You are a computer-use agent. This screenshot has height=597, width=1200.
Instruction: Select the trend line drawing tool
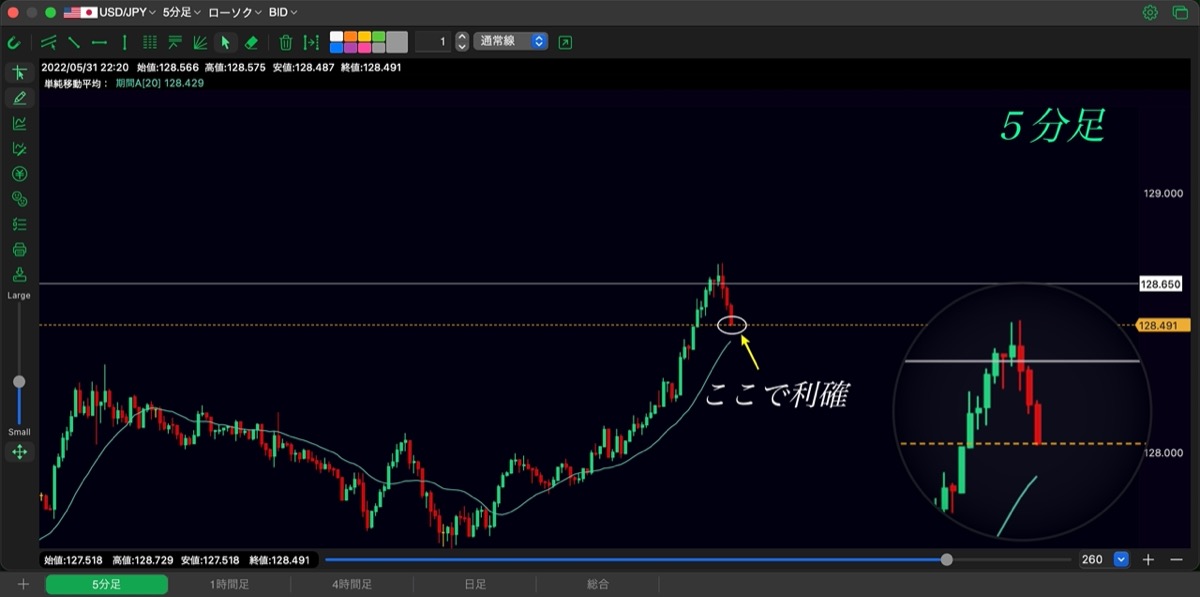[74, 42]
